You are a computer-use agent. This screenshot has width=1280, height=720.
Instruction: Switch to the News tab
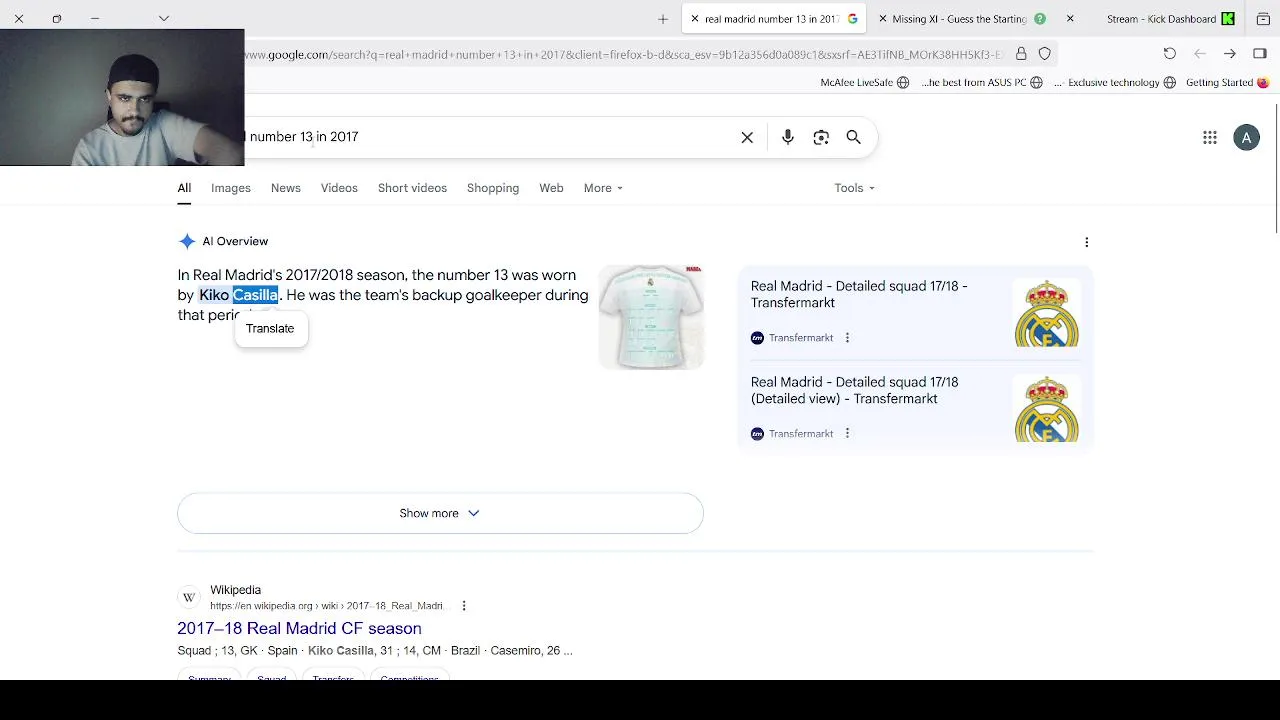coord(286,188)
